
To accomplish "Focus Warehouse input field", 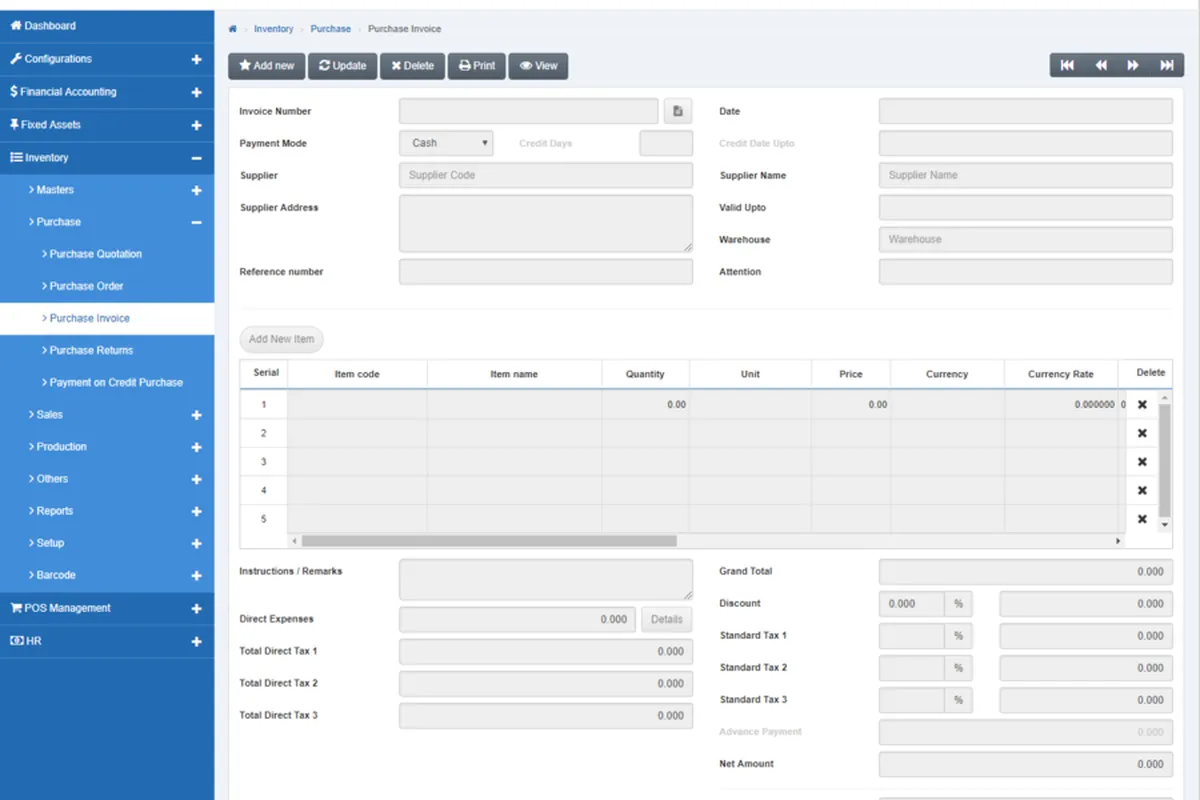I will pyautogui.click(x=1026, y=239).
